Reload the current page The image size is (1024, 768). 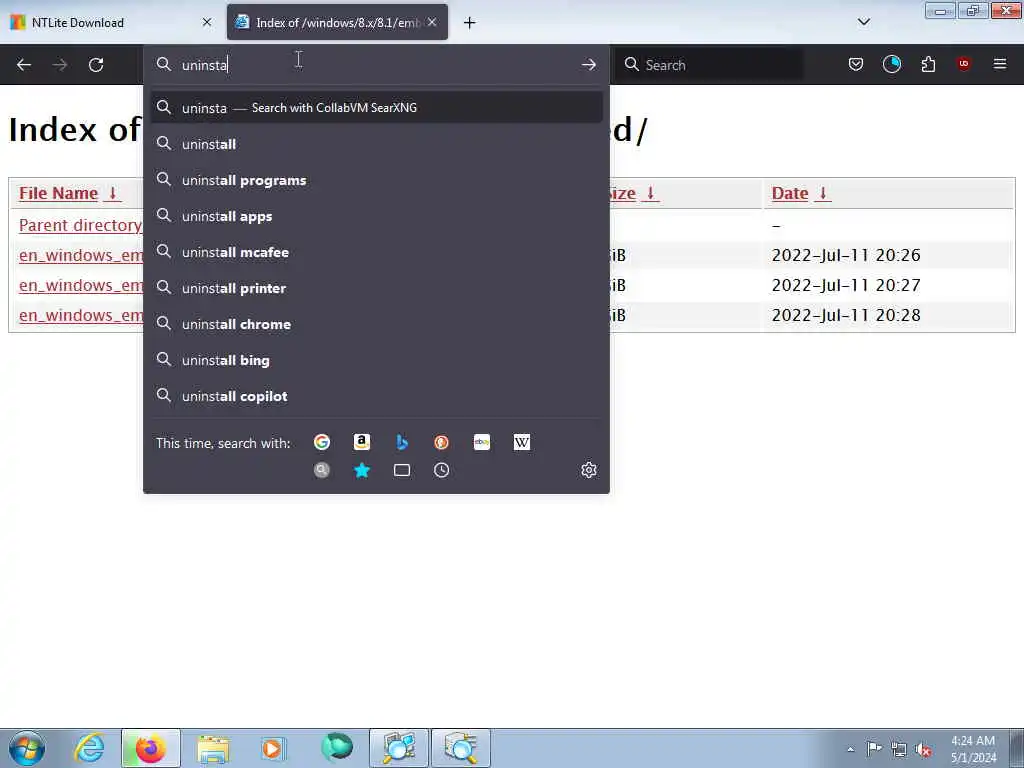coord(96,65)
